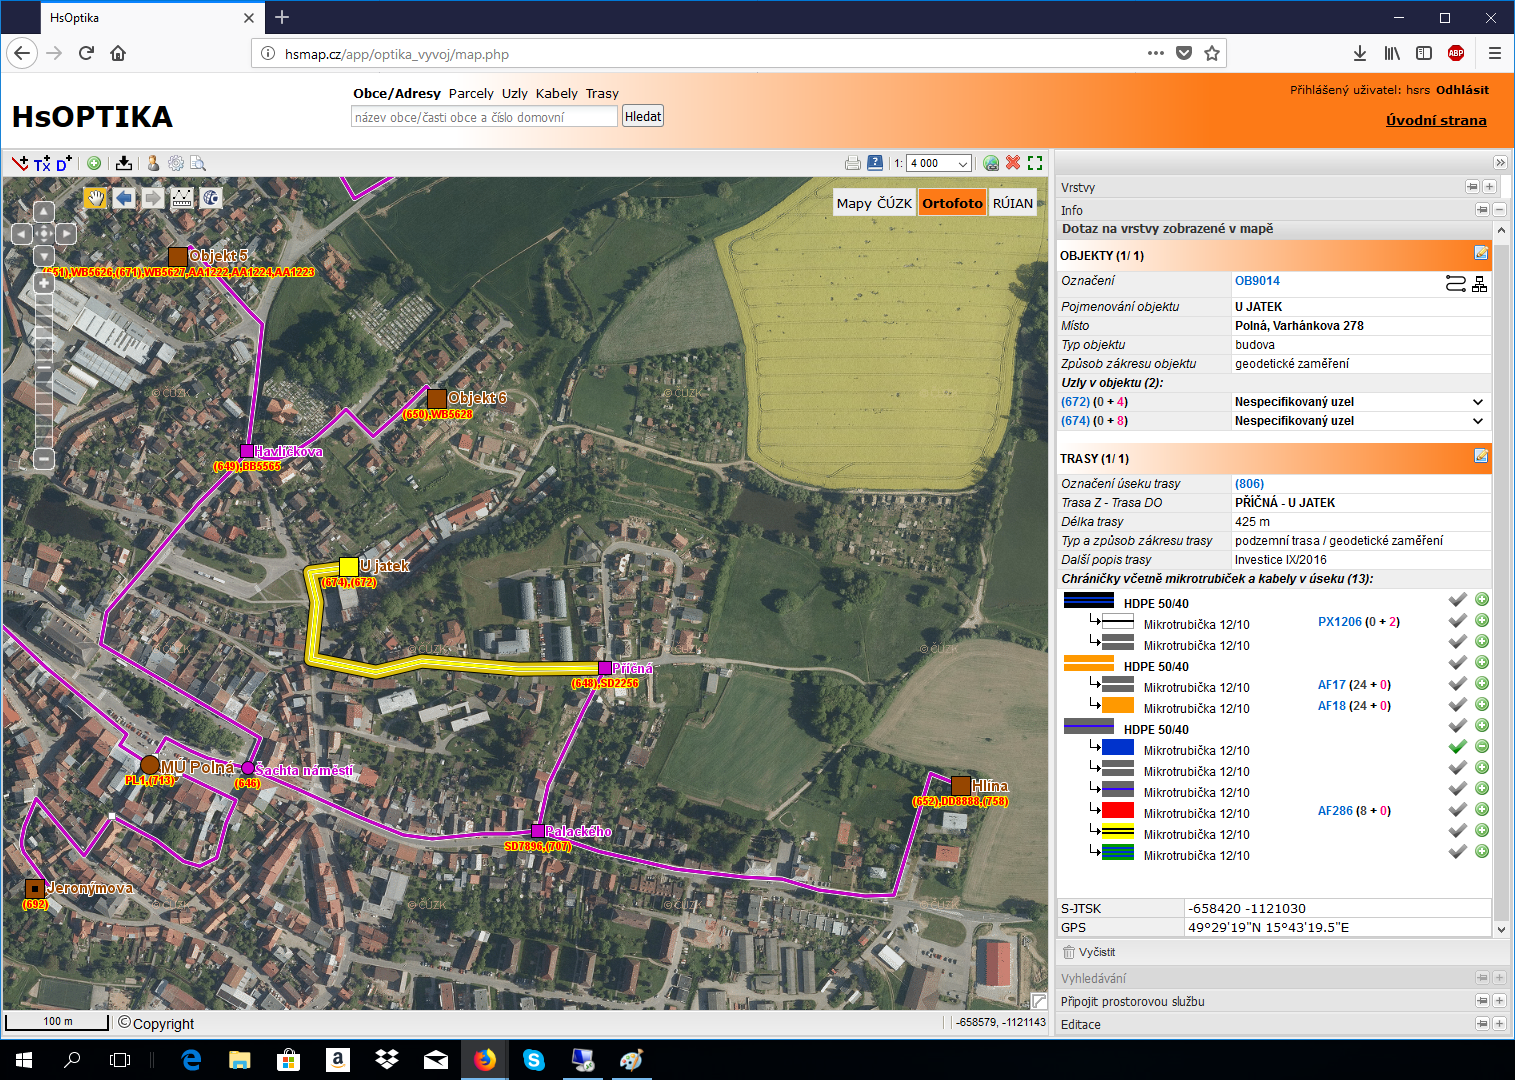Toggle the green checkmark on blue Mikrotrubička row

pyautogui.click(x=1458, y=747)
